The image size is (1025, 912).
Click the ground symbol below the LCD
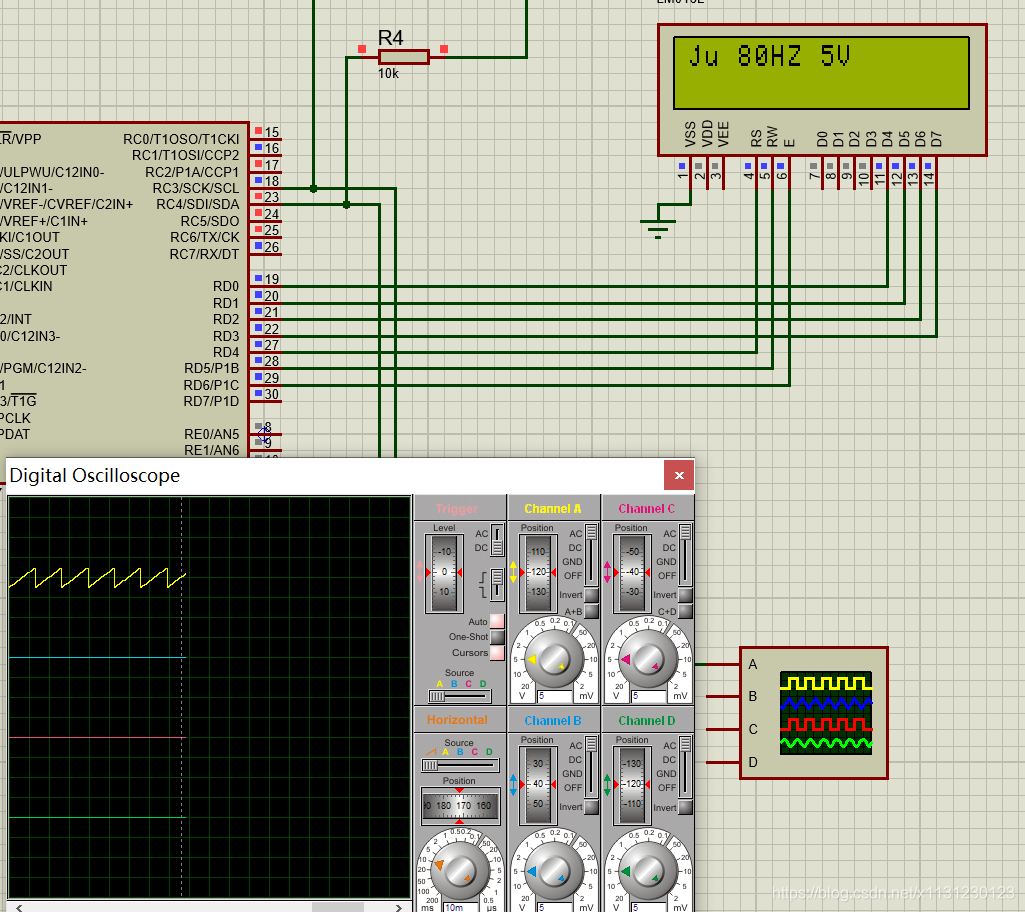click(658, 229)
